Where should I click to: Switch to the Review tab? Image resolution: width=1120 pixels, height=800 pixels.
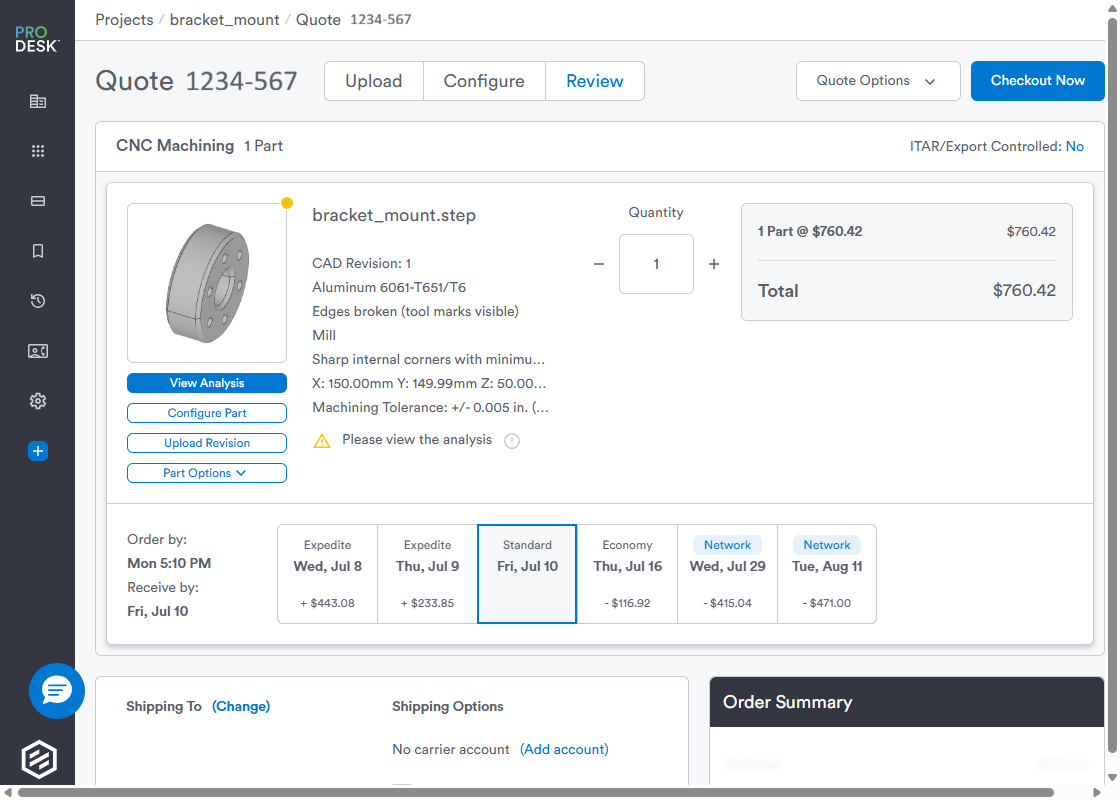[595, 81]
